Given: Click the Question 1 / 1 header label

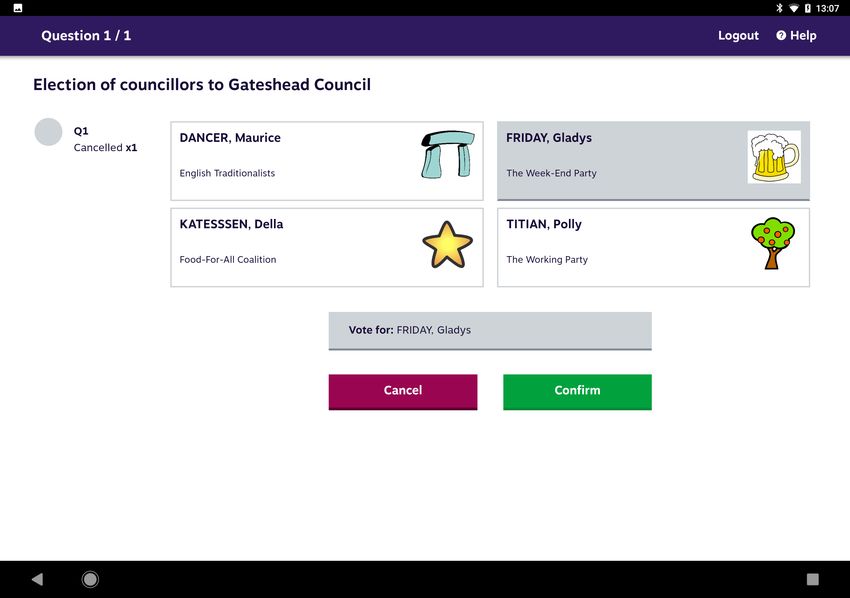Looking at the screenshot, I should point(86,35).
